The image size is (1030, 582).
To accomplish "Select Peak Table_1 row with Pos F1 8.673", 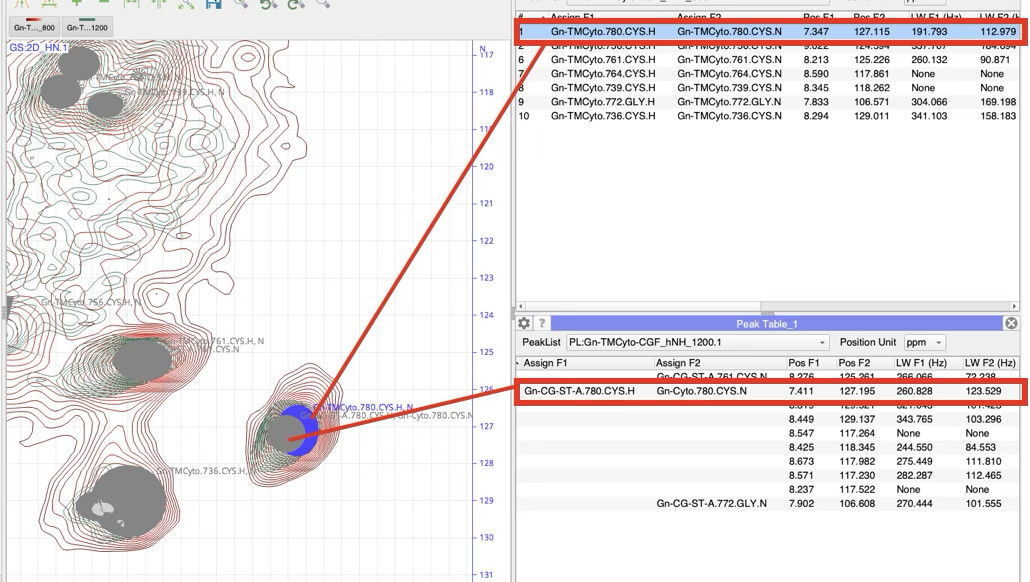I will (x=769, y=461).
